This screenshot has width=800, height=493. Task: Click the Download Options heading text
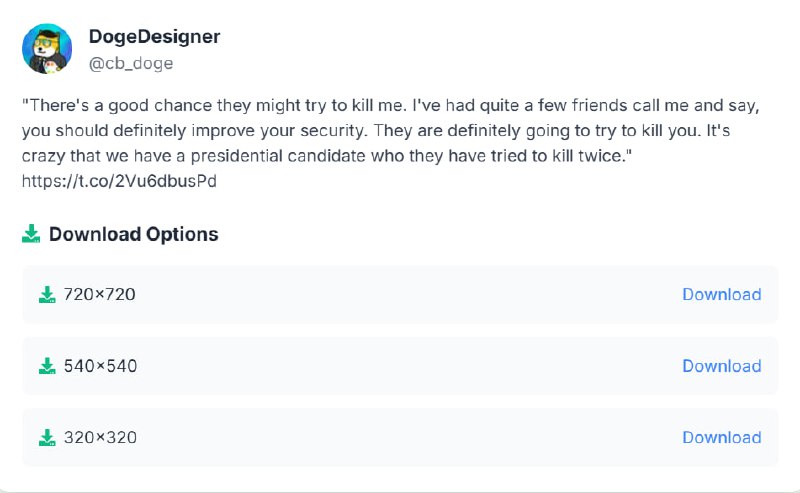coord(133,234)
